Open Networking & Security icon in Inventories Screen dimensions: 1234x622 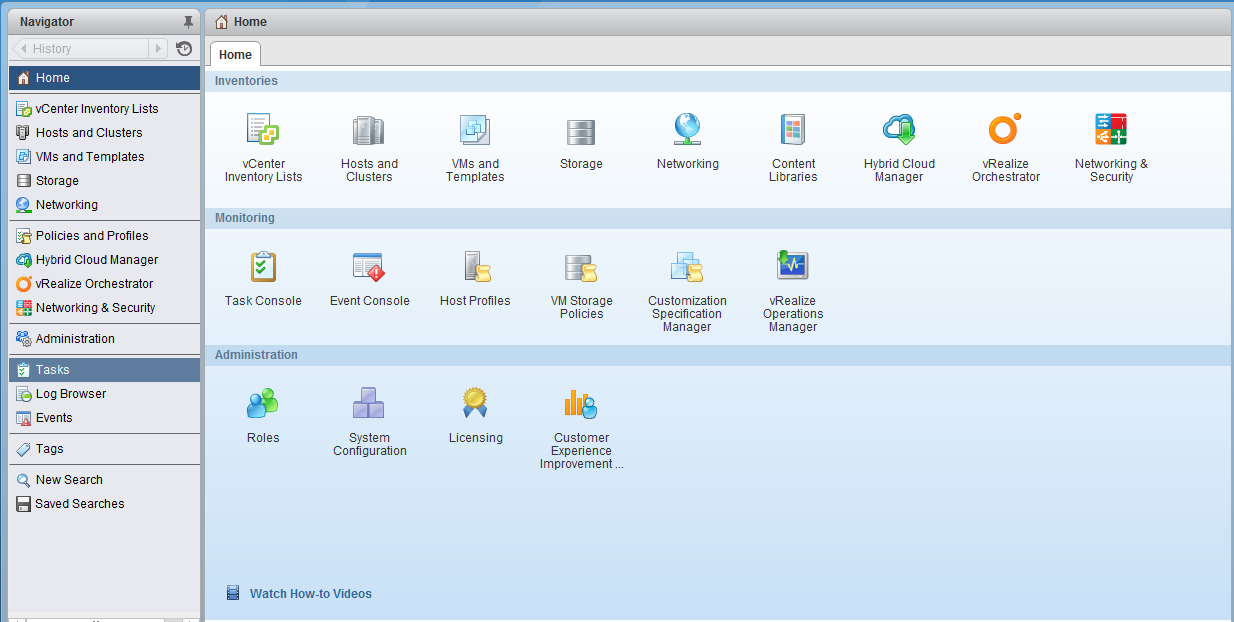click(x=1111, y=130)
